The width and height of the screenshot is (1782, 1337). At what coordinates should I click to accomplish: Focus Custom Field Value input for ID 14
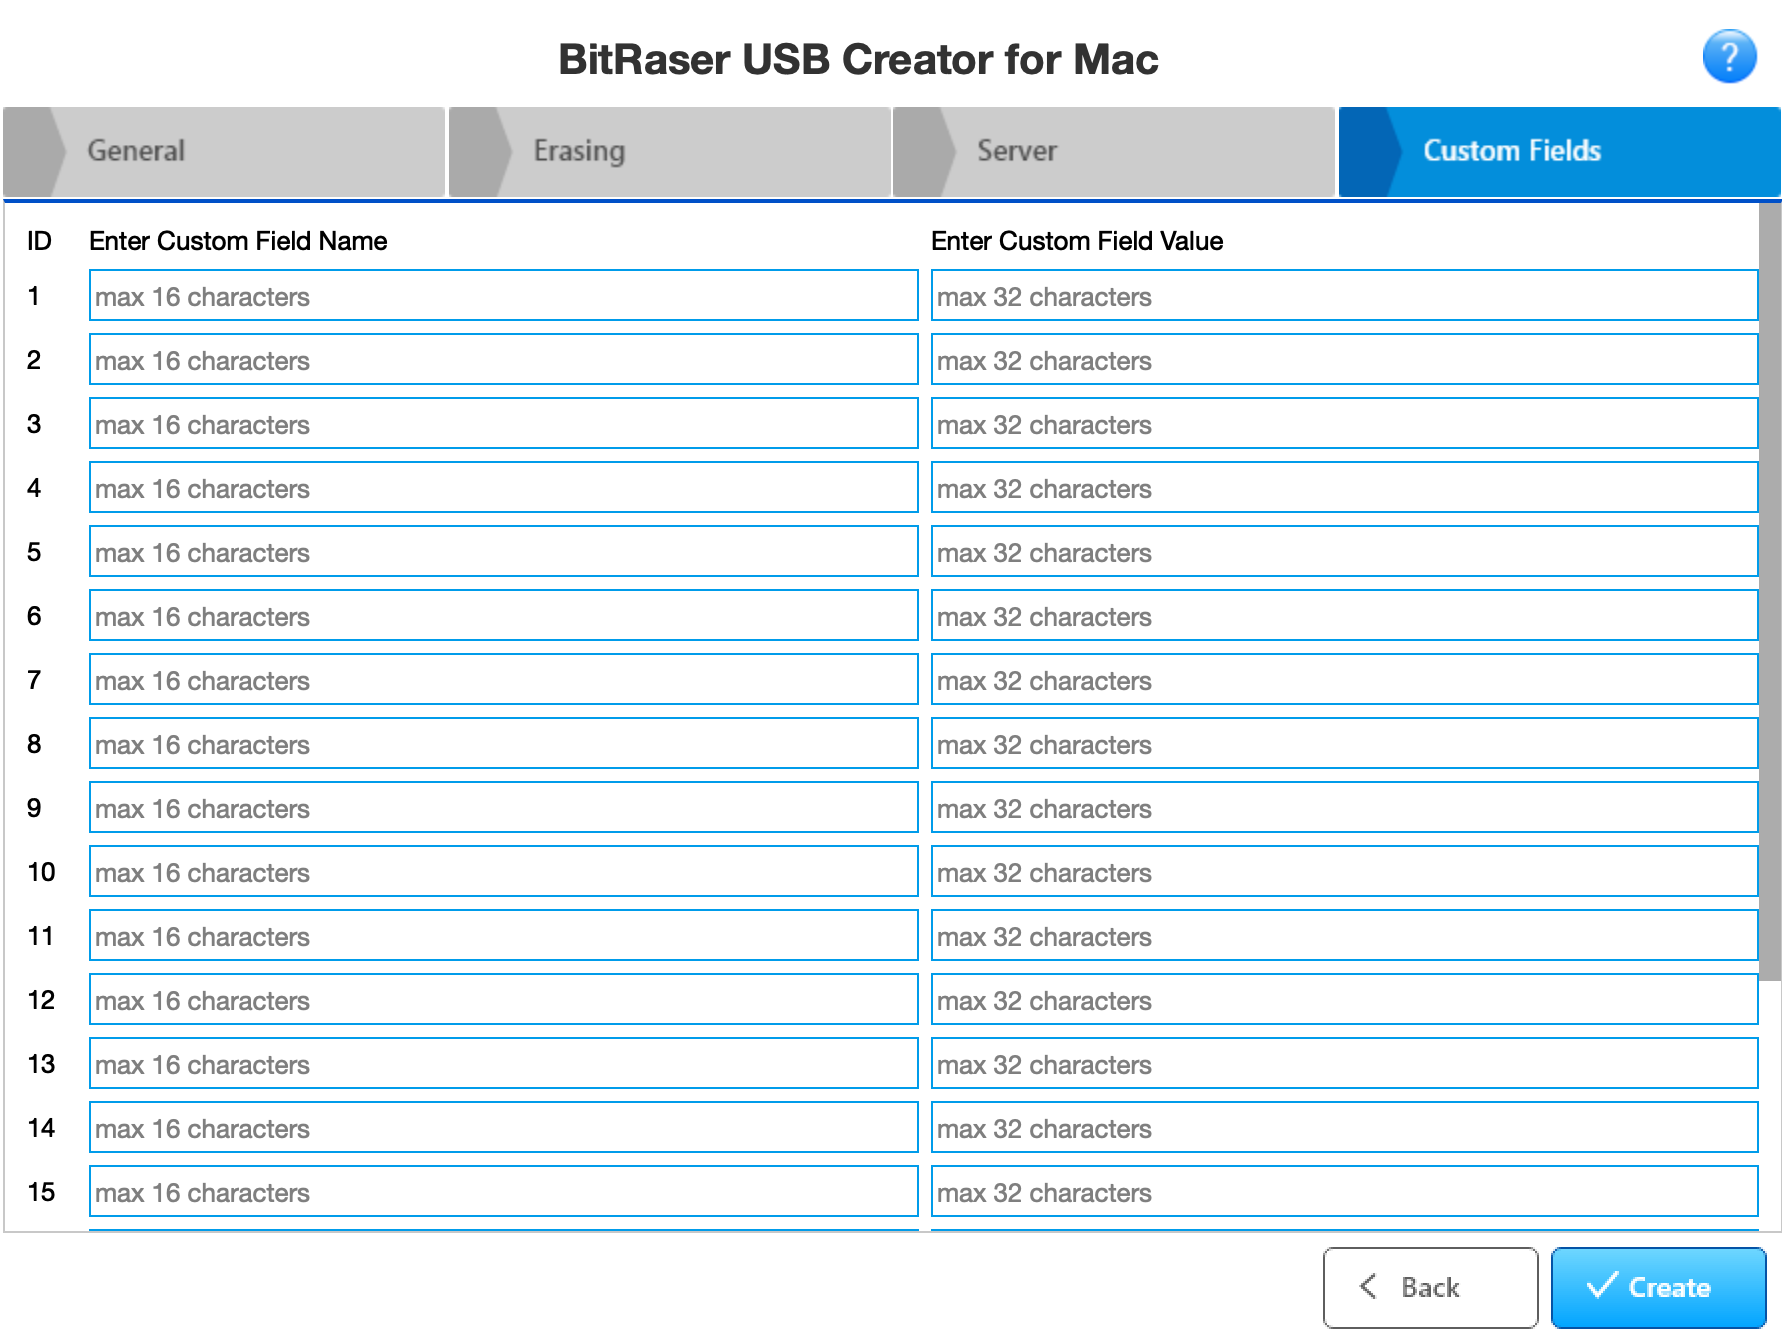(x=1344, y=1127)
